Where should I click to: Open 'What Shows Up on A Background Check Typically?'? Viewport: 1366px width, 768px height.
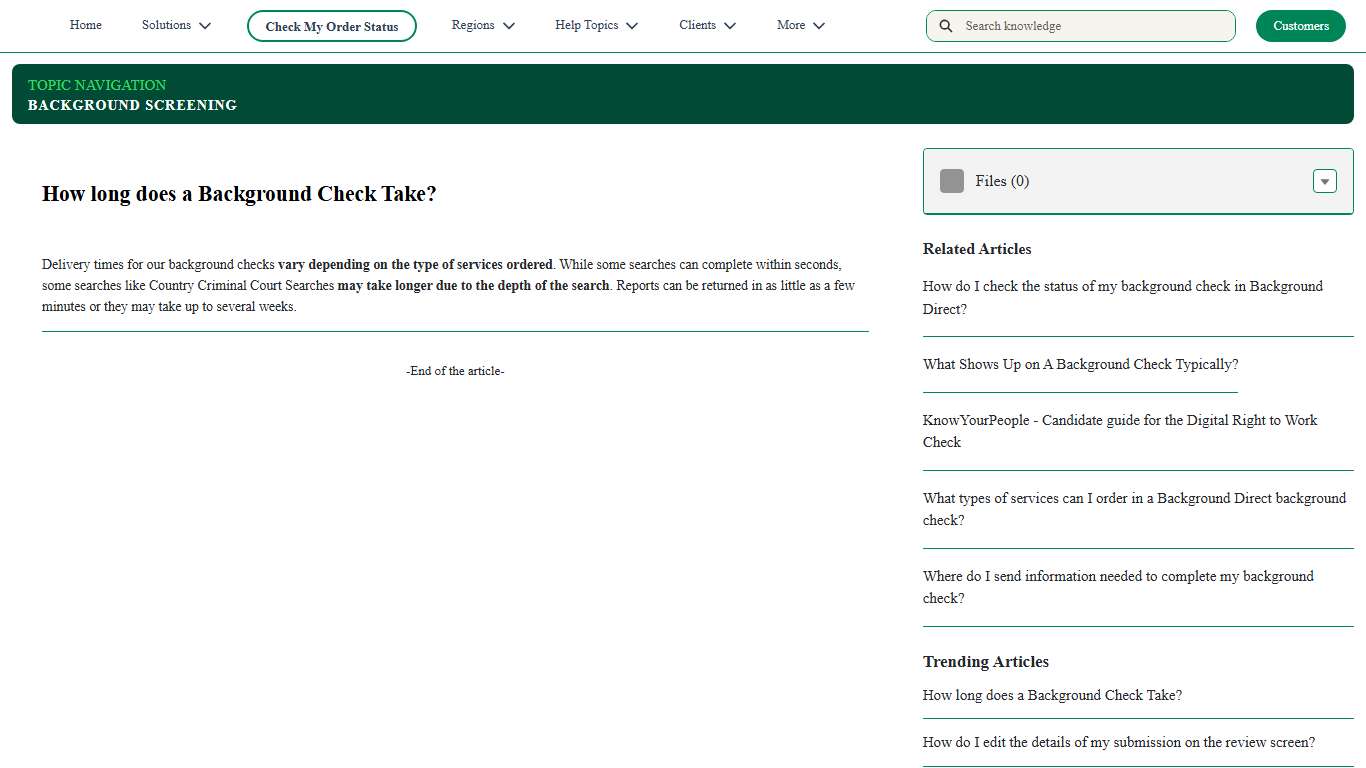pyautogui.click(x=1080, y=364)
